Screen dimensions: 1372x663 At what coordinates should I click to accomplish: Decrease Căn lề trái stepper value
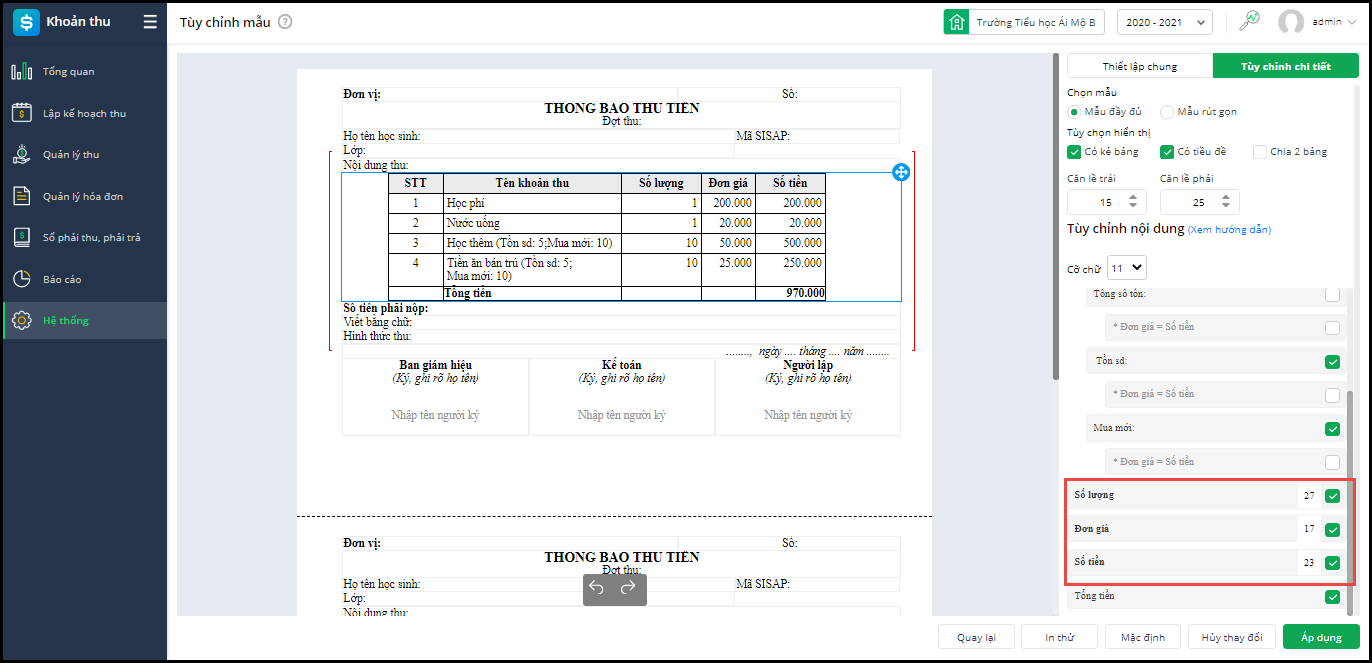tap(1132, 207)
